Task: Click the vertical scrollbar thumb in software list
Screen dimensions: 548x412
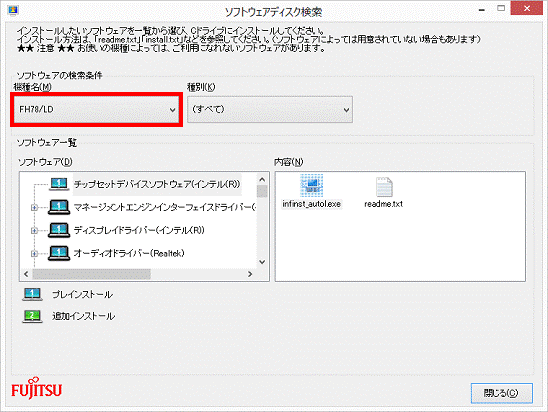Action: [x=262, y=191]
